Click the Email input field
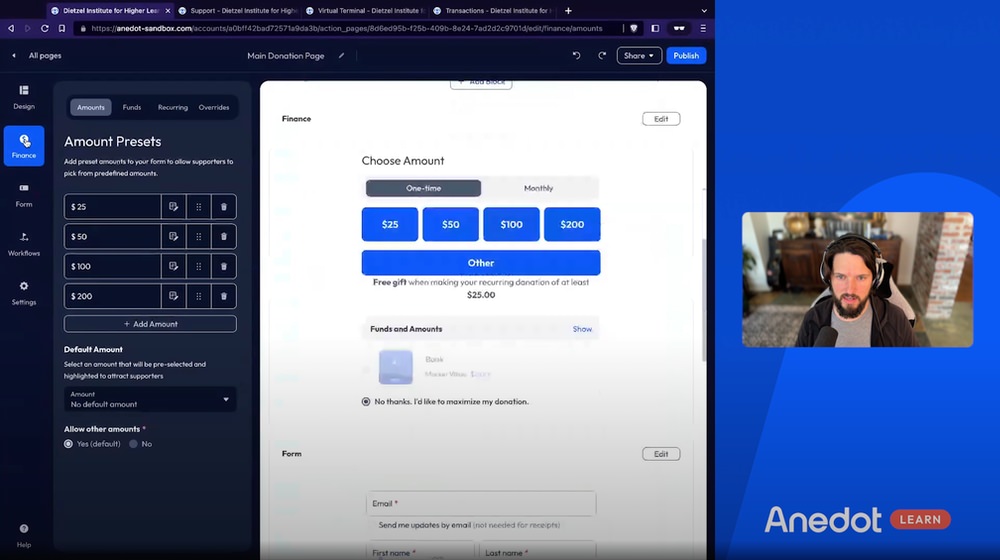Image resolution: width=1000 pixels, height=560 pixels. click(x=481, y=503)
